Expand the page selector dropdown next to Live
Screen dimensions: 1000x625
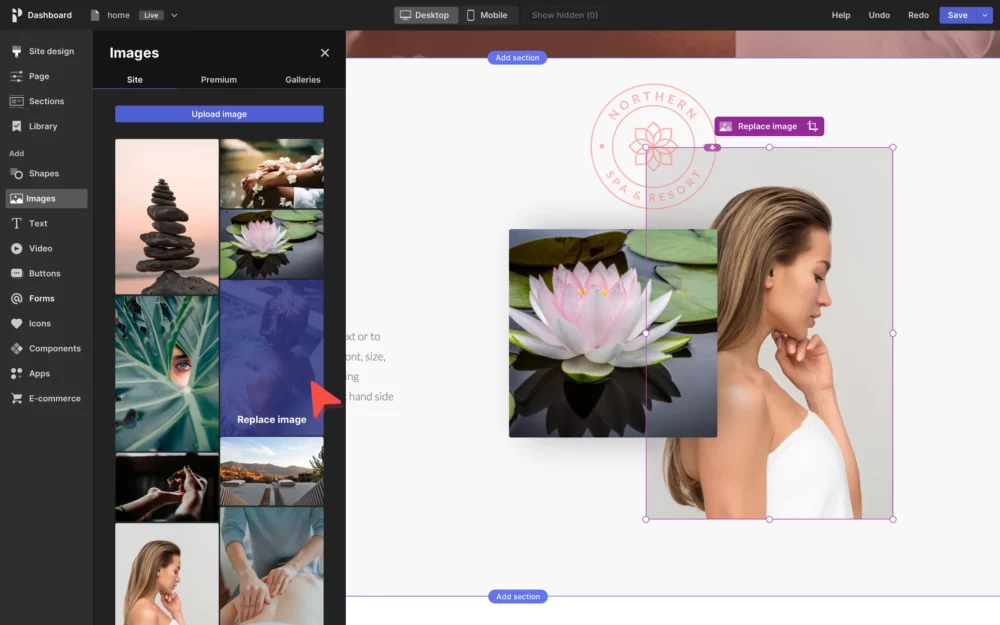[175, 15]
